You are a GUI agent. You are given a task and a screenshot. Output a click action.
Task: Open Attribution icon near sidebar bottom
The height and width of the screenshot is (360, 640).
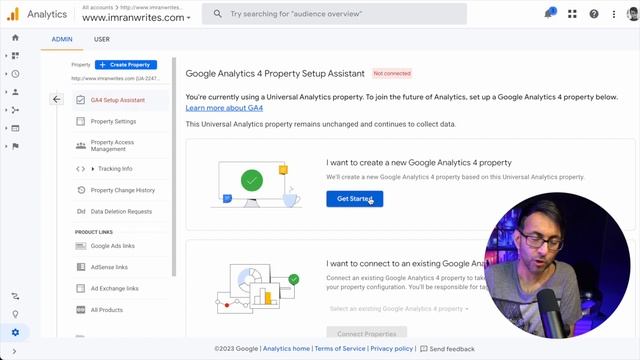[15, 296]
